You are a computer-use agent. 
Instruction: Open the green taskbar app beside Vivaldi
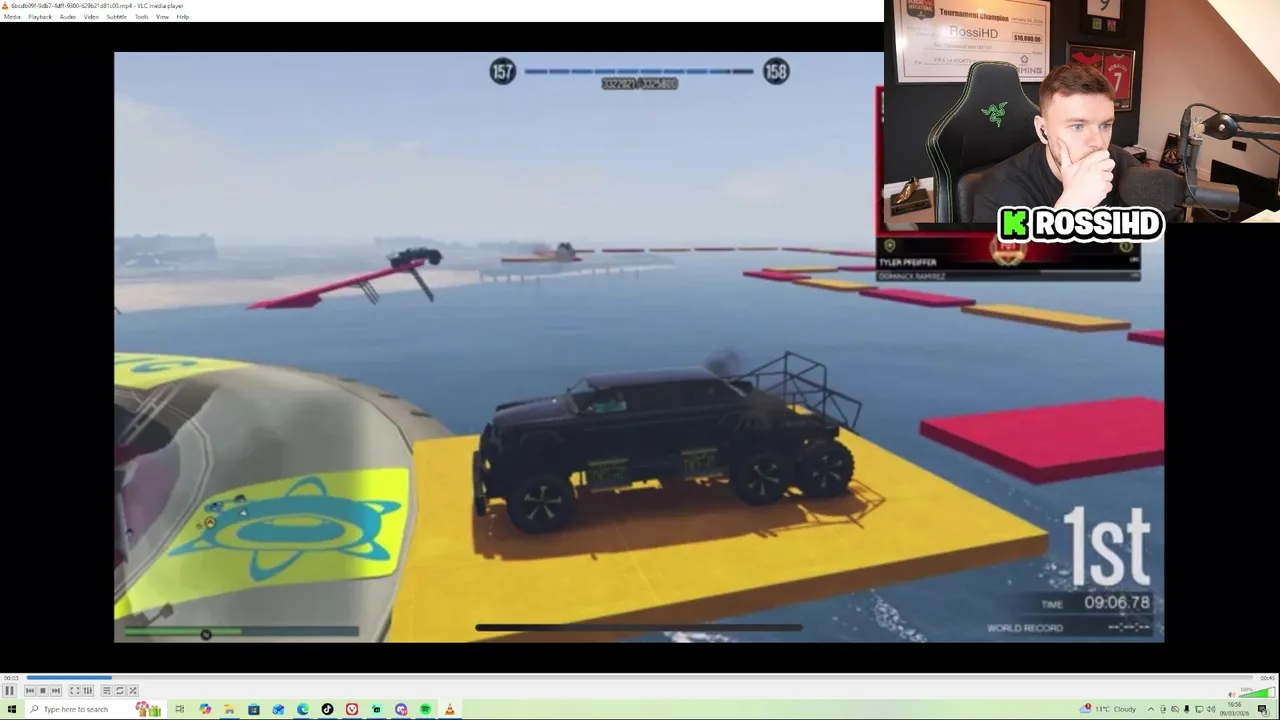tap(376, 709)
